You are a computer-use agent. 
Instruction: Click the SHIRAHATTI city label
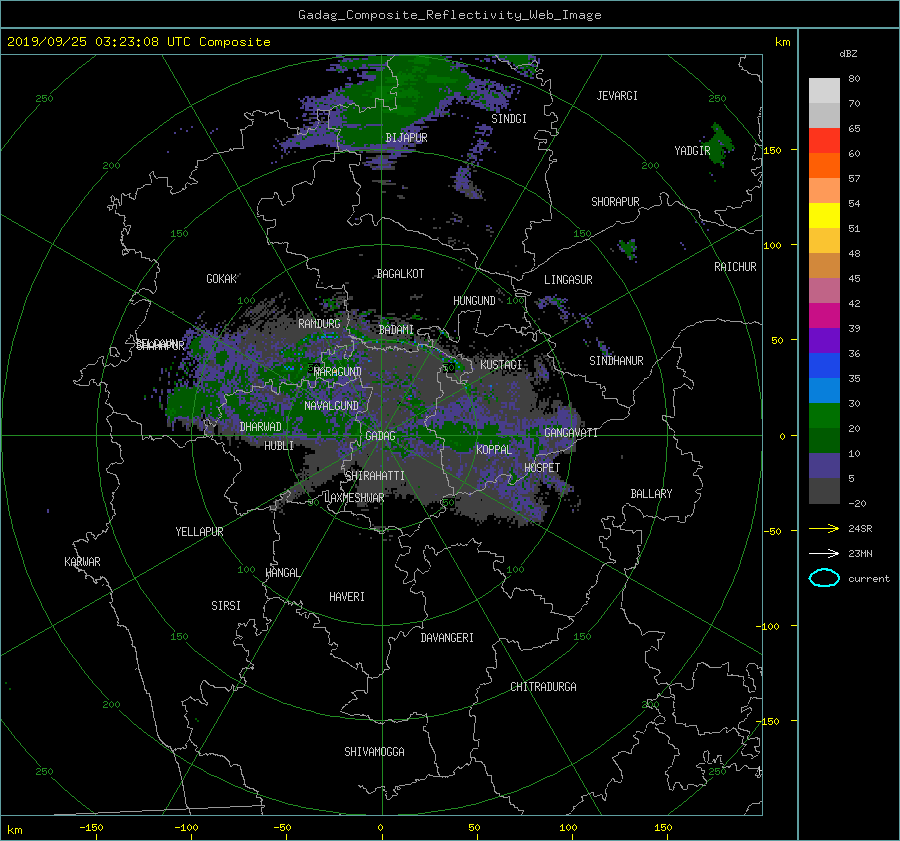pos(375,476)
